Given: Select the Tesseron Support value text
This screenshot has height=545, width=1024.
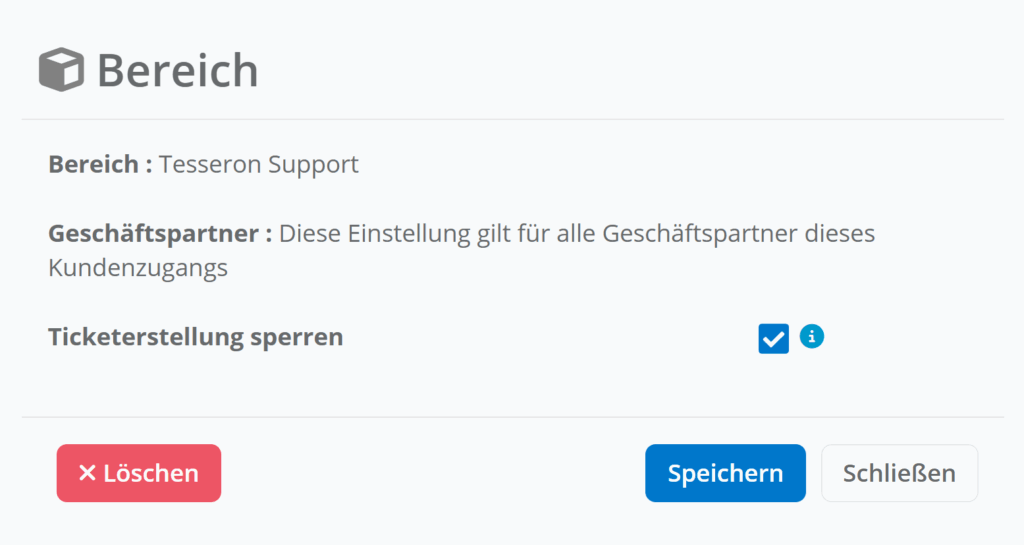Looking at the screenshot, I should [258, 164].
